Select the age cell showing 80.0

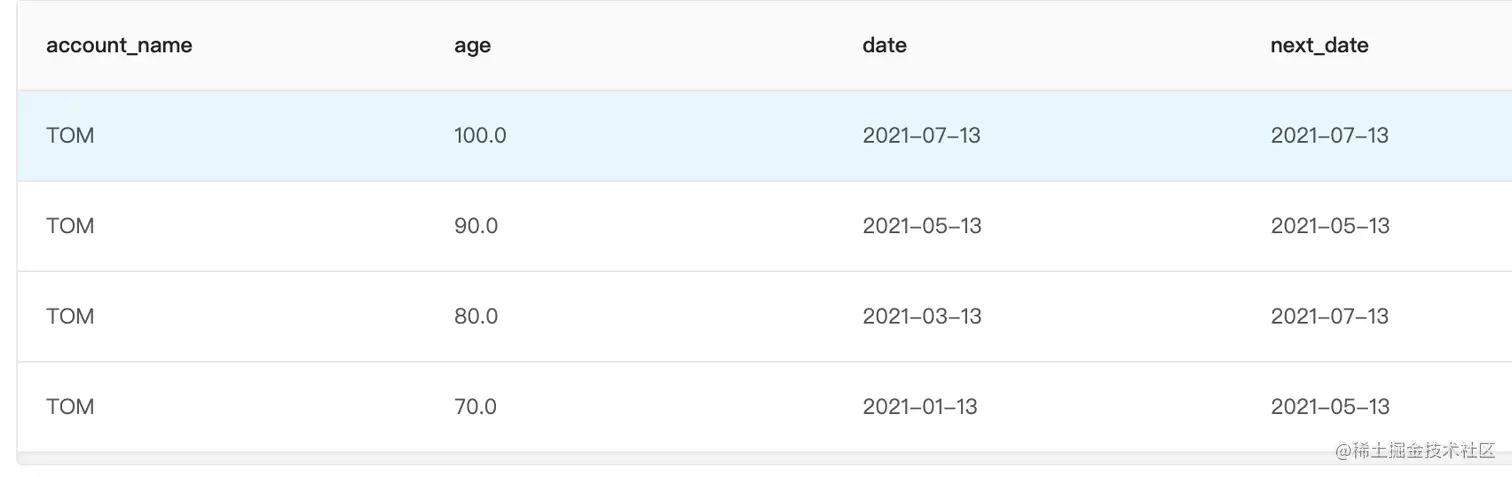pyautogui.click(x=476, y=316)
